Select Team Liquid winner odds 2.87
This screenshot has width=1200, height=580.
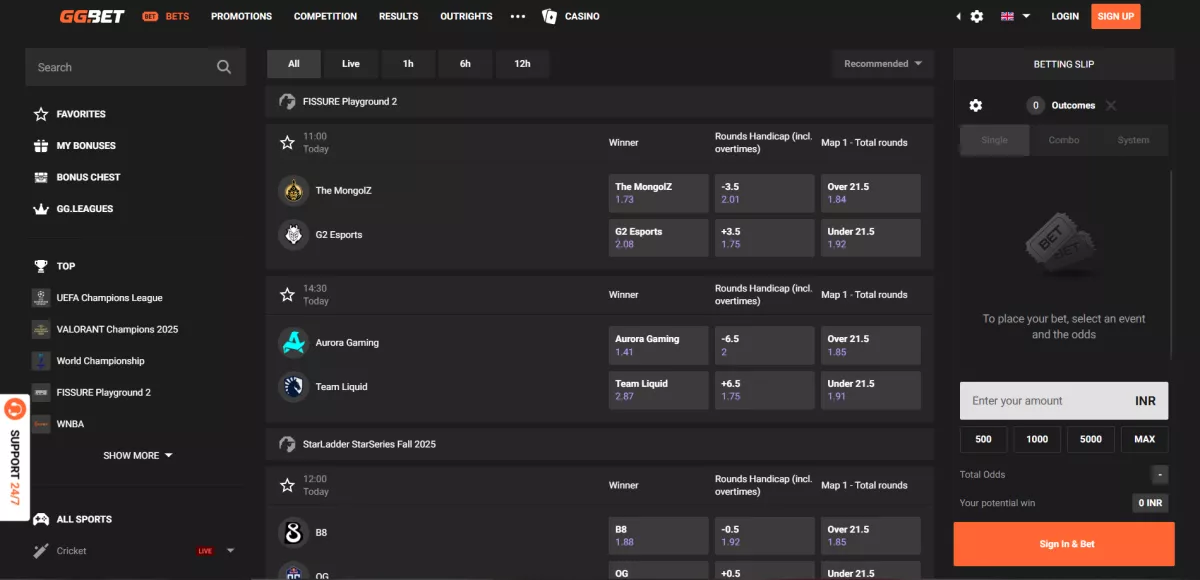click(x=658, y=390)
